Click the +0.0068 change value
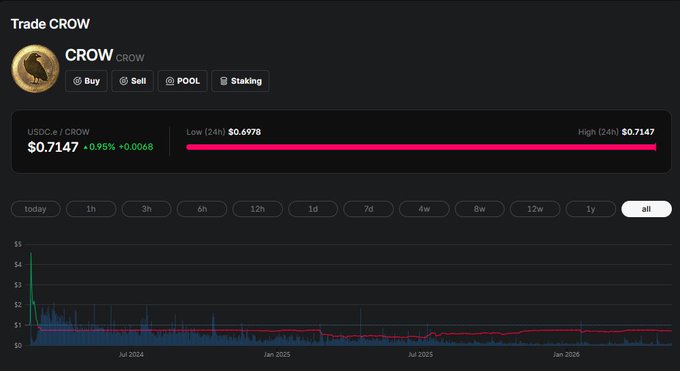Image resolution: width=680 pixels, height=371 pixels. pyautogui.click(x=136, y=147)
